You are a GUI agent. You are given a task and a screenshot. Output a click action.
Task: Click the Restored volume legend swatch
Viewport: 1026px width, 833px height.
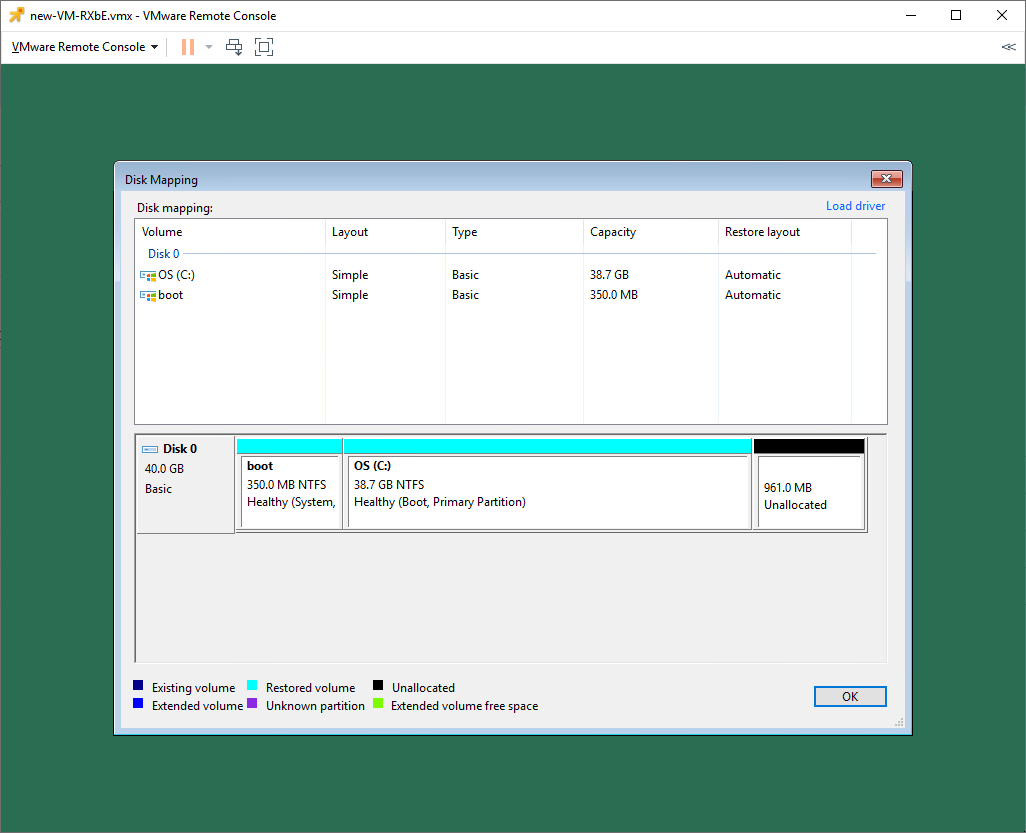252,685
